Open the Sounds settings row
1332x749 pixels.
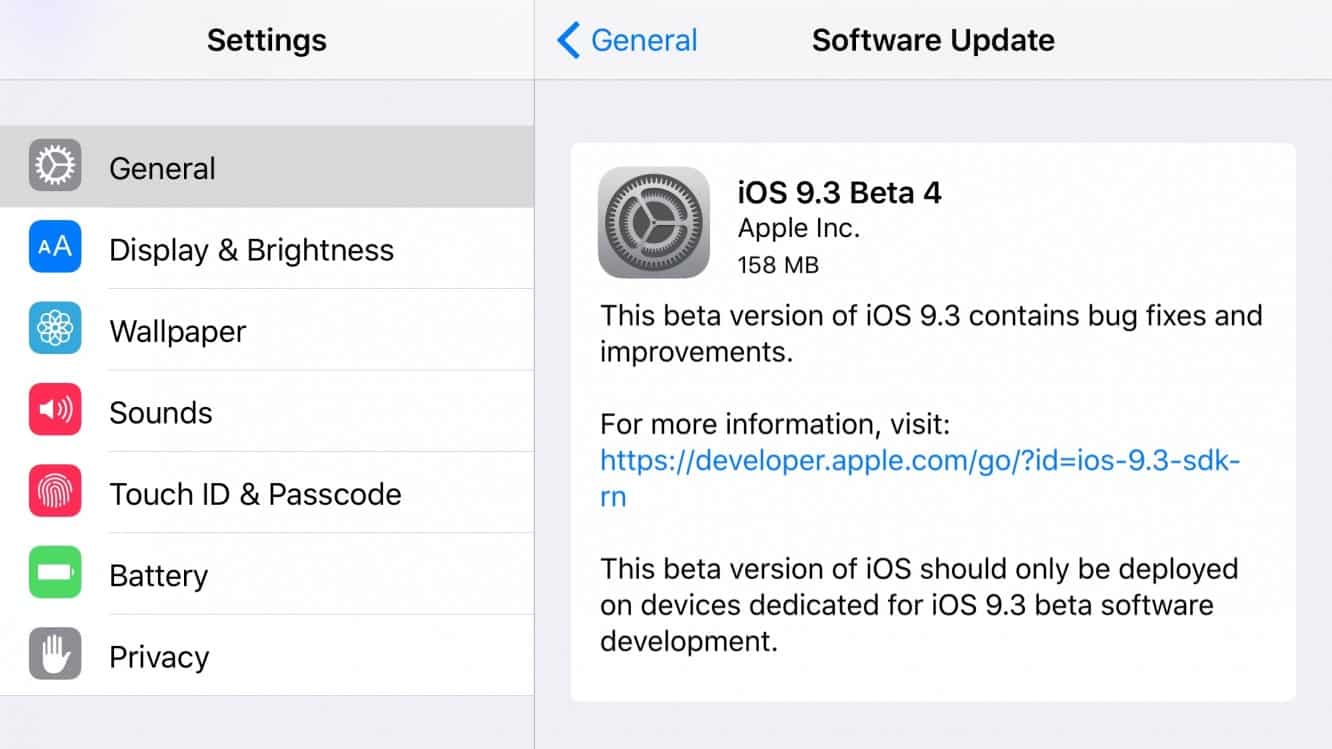point(300,412)
